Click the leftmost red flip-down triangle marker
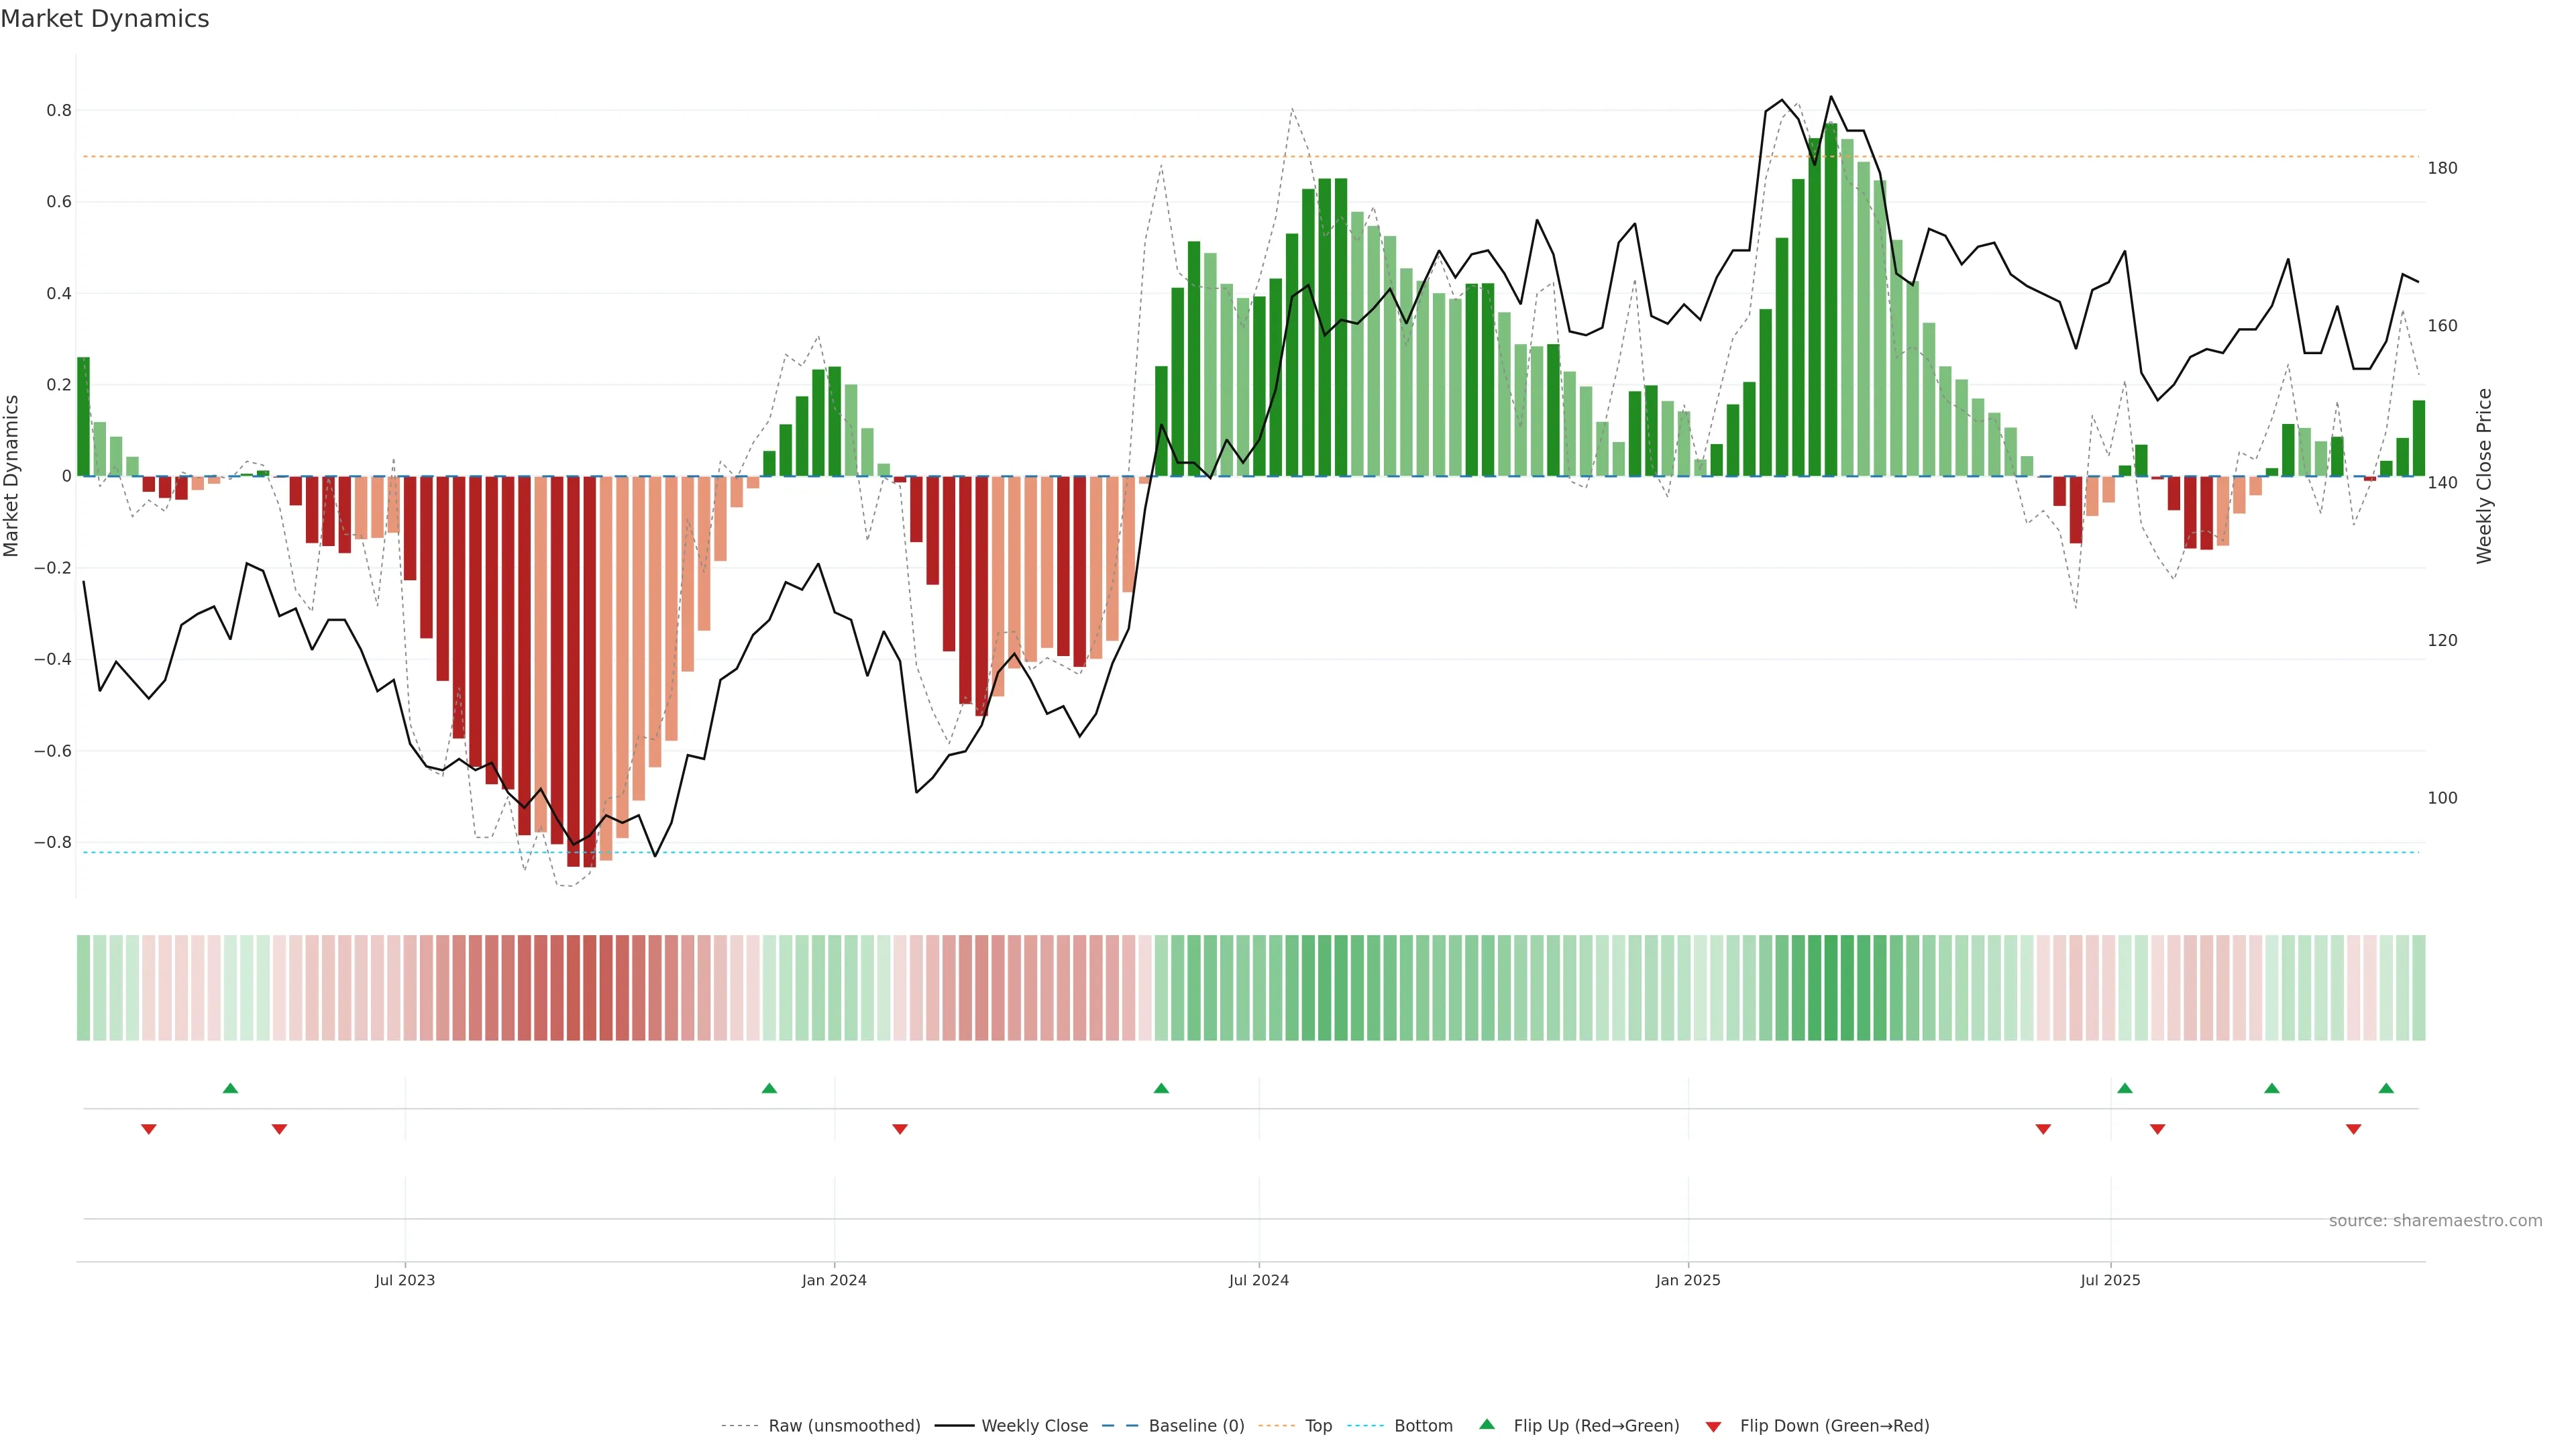This screenshot has width=2576, height=1449. tap(149, 1129)
